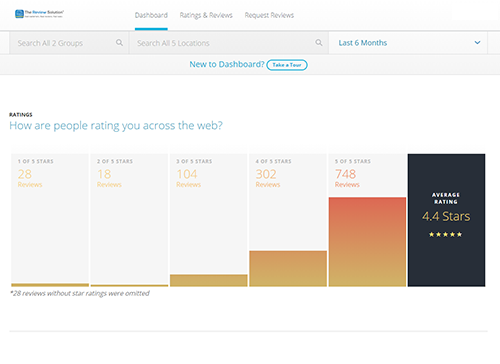Click the omitted reviews footnote
The width and height of the screenshot is (500, 364).
[80, 293]
